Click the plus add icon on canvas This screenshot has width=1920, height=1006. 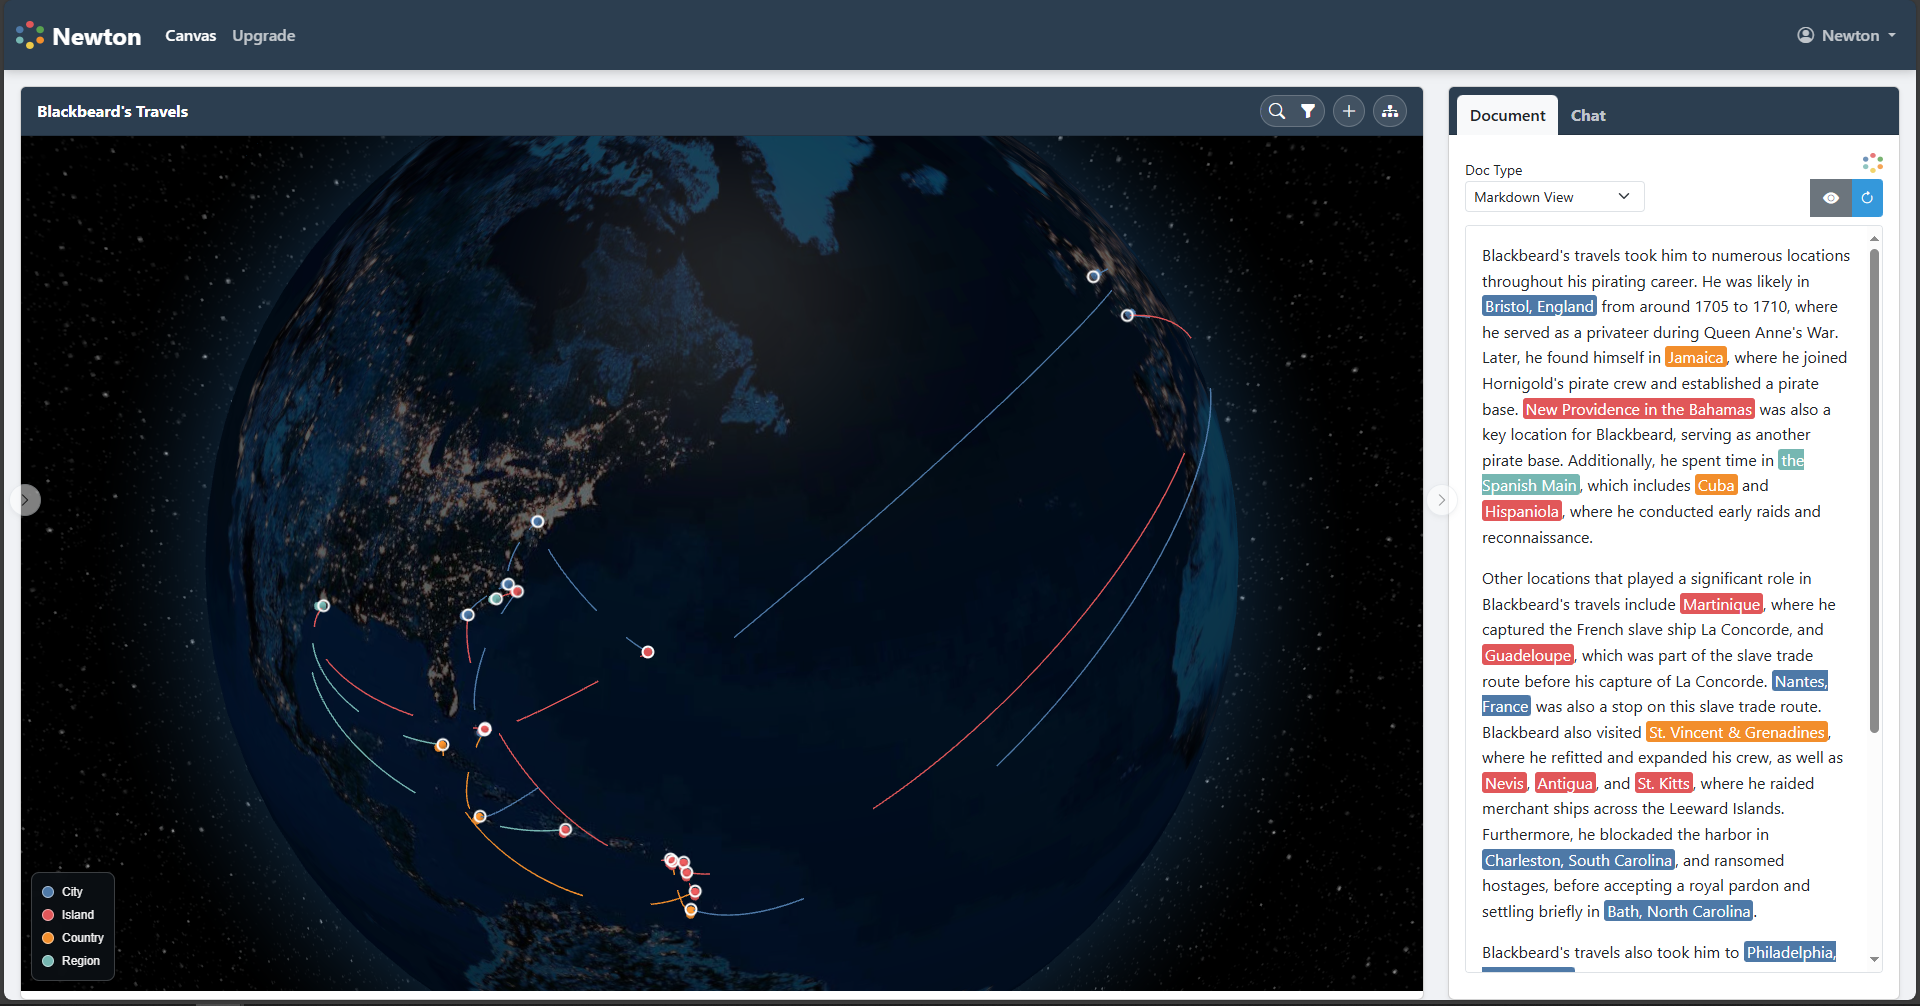[x=1349, y=111]
